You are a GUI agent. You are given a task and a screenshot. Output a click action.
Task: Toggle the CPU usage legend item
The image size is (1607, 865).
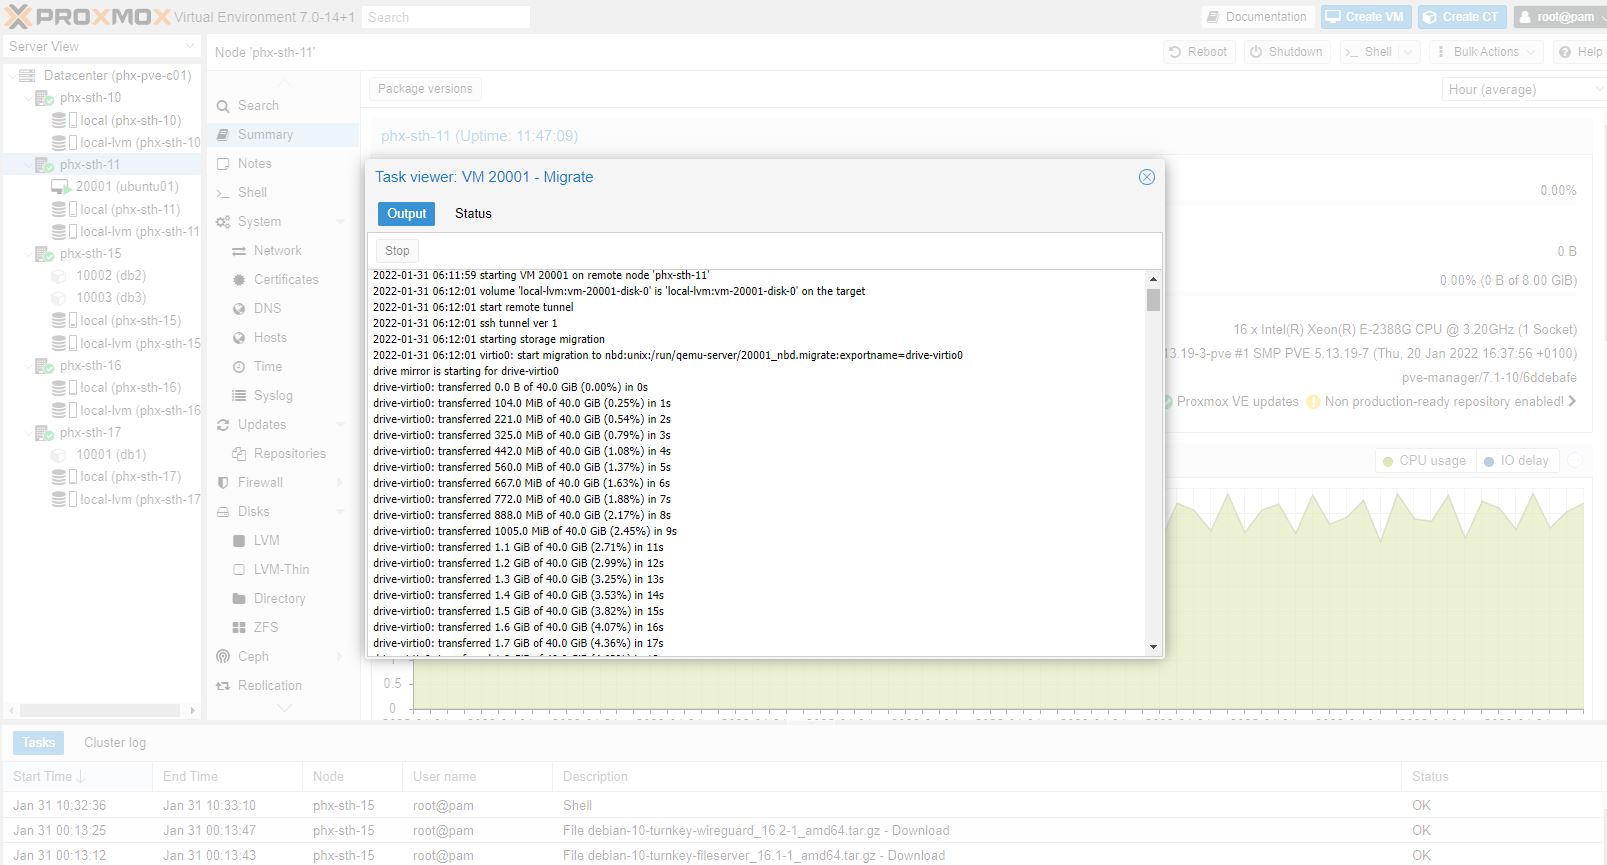(1423, 461)
